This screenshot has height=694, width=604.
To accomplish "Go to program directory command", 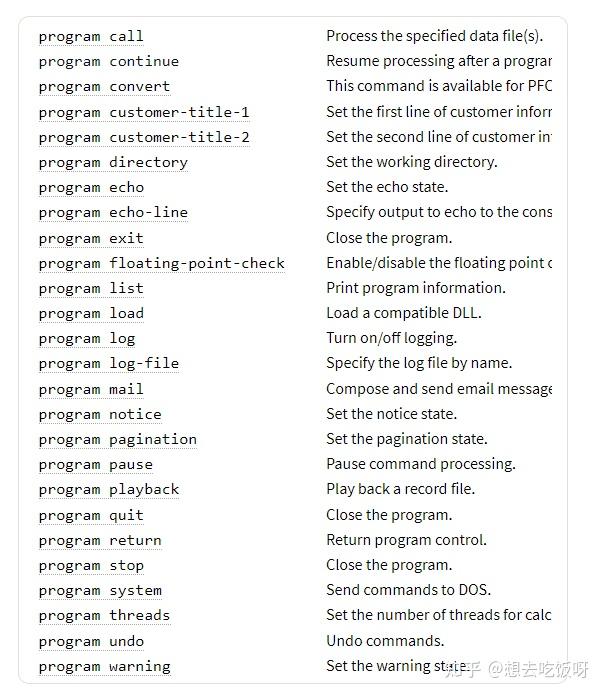I will tap(113, 162).
